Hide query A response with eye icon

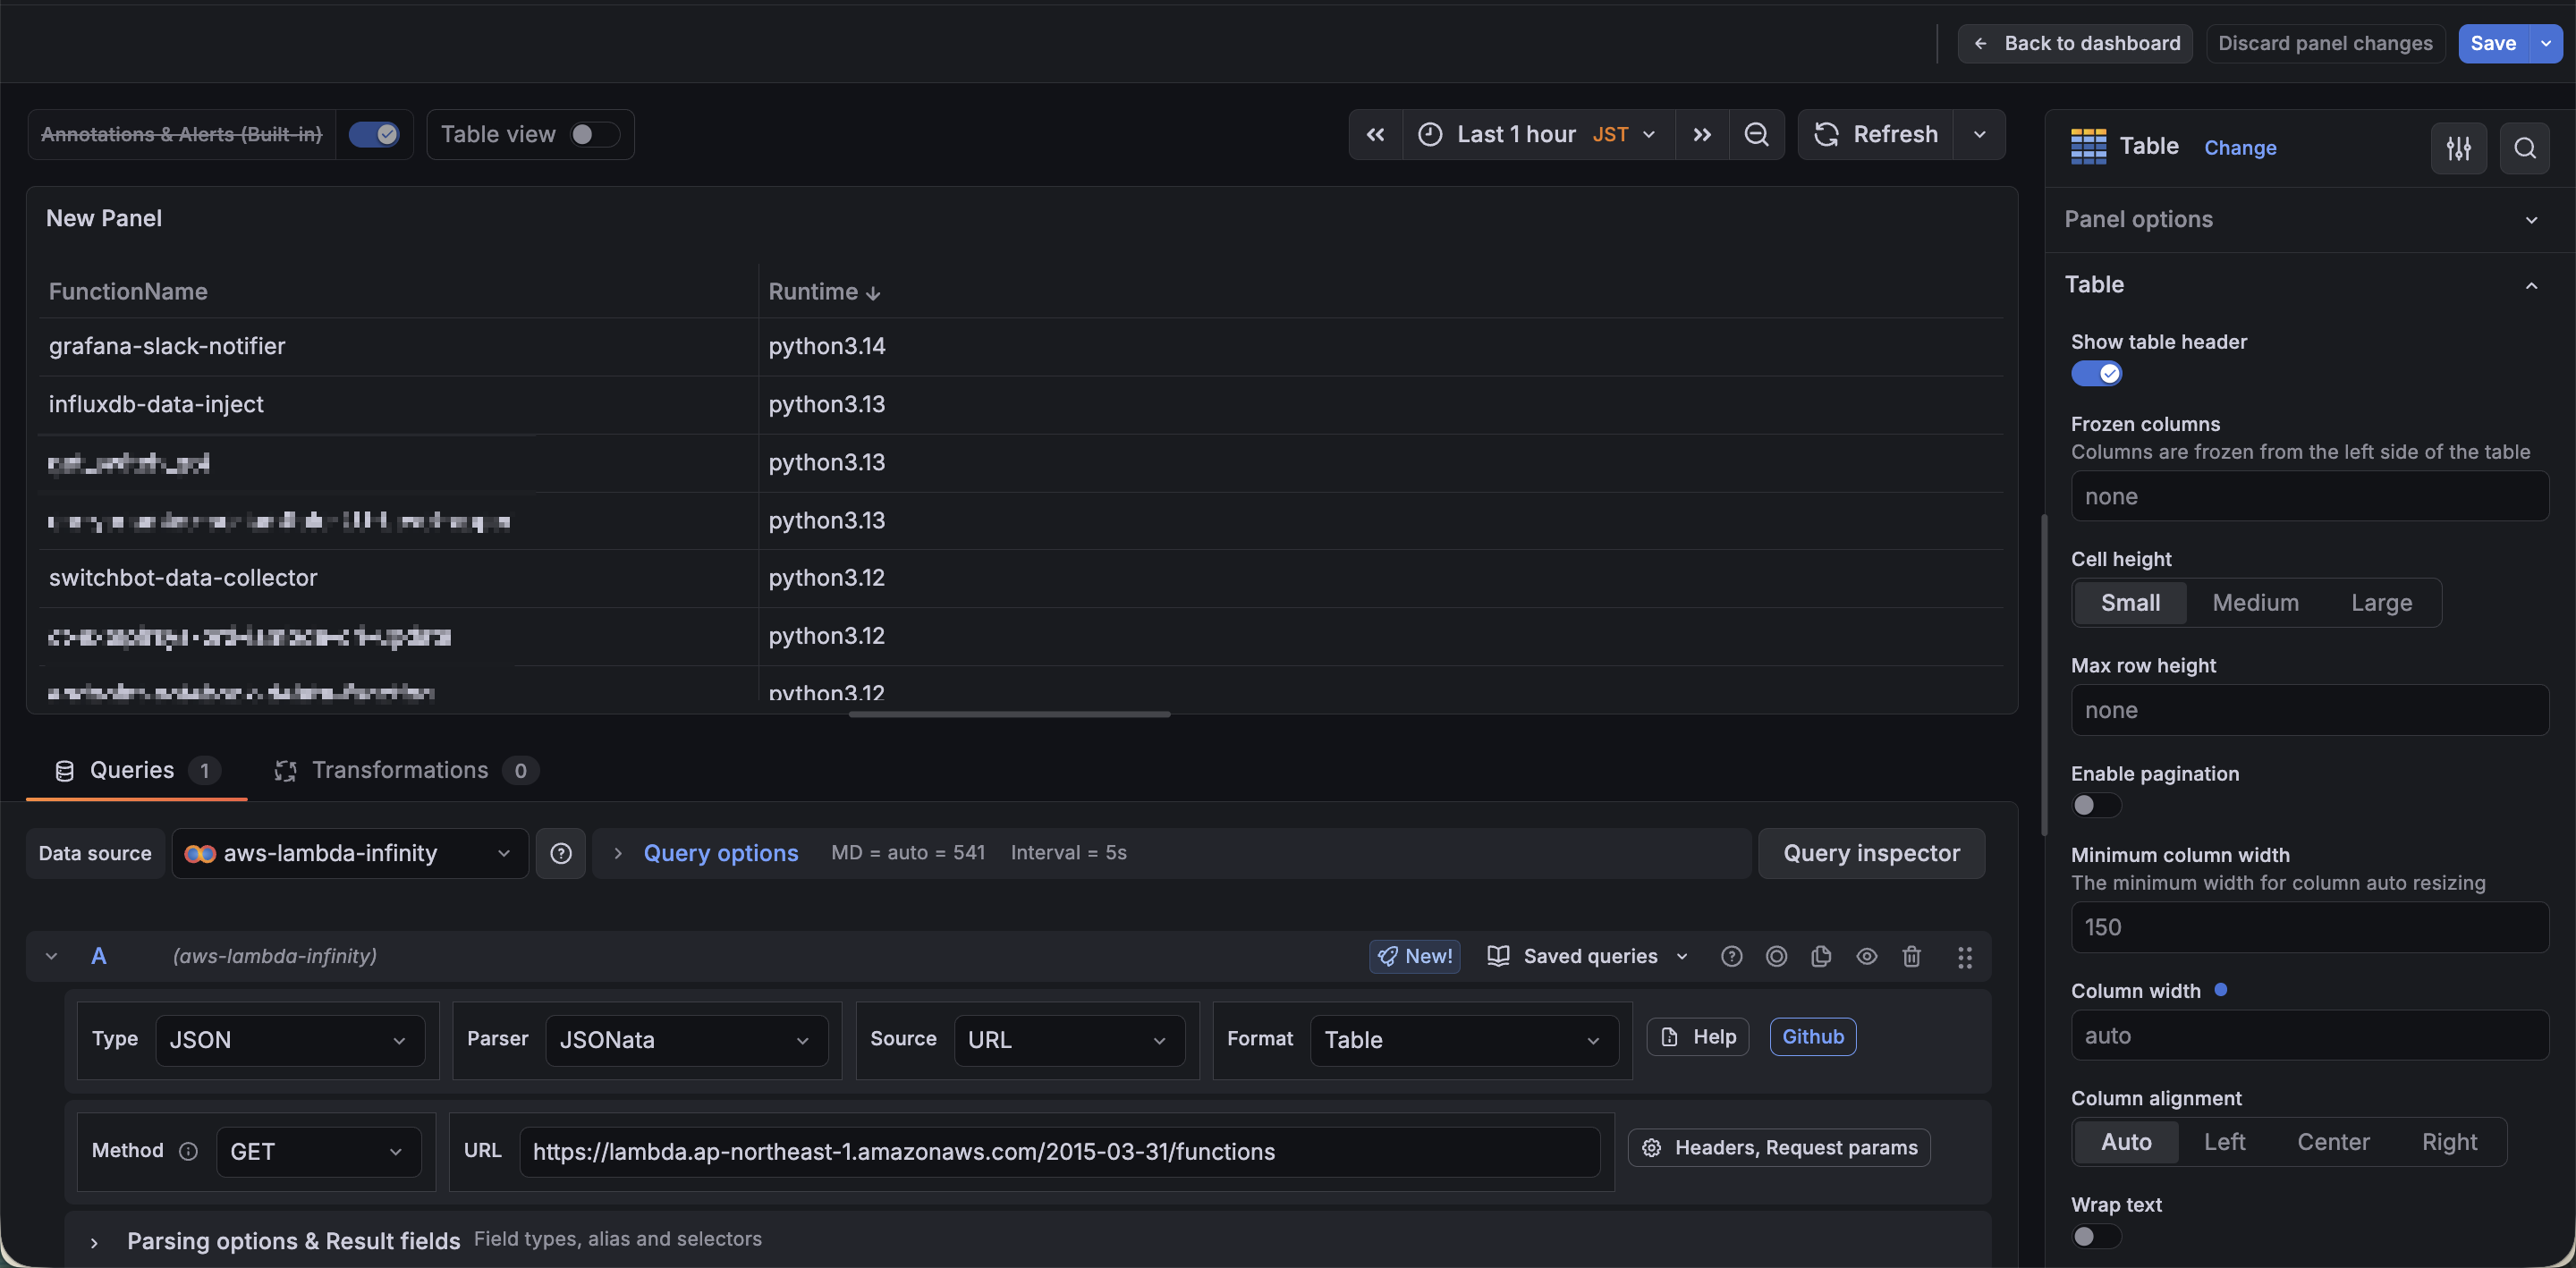pyautogui.click(x=1866, y=956)
